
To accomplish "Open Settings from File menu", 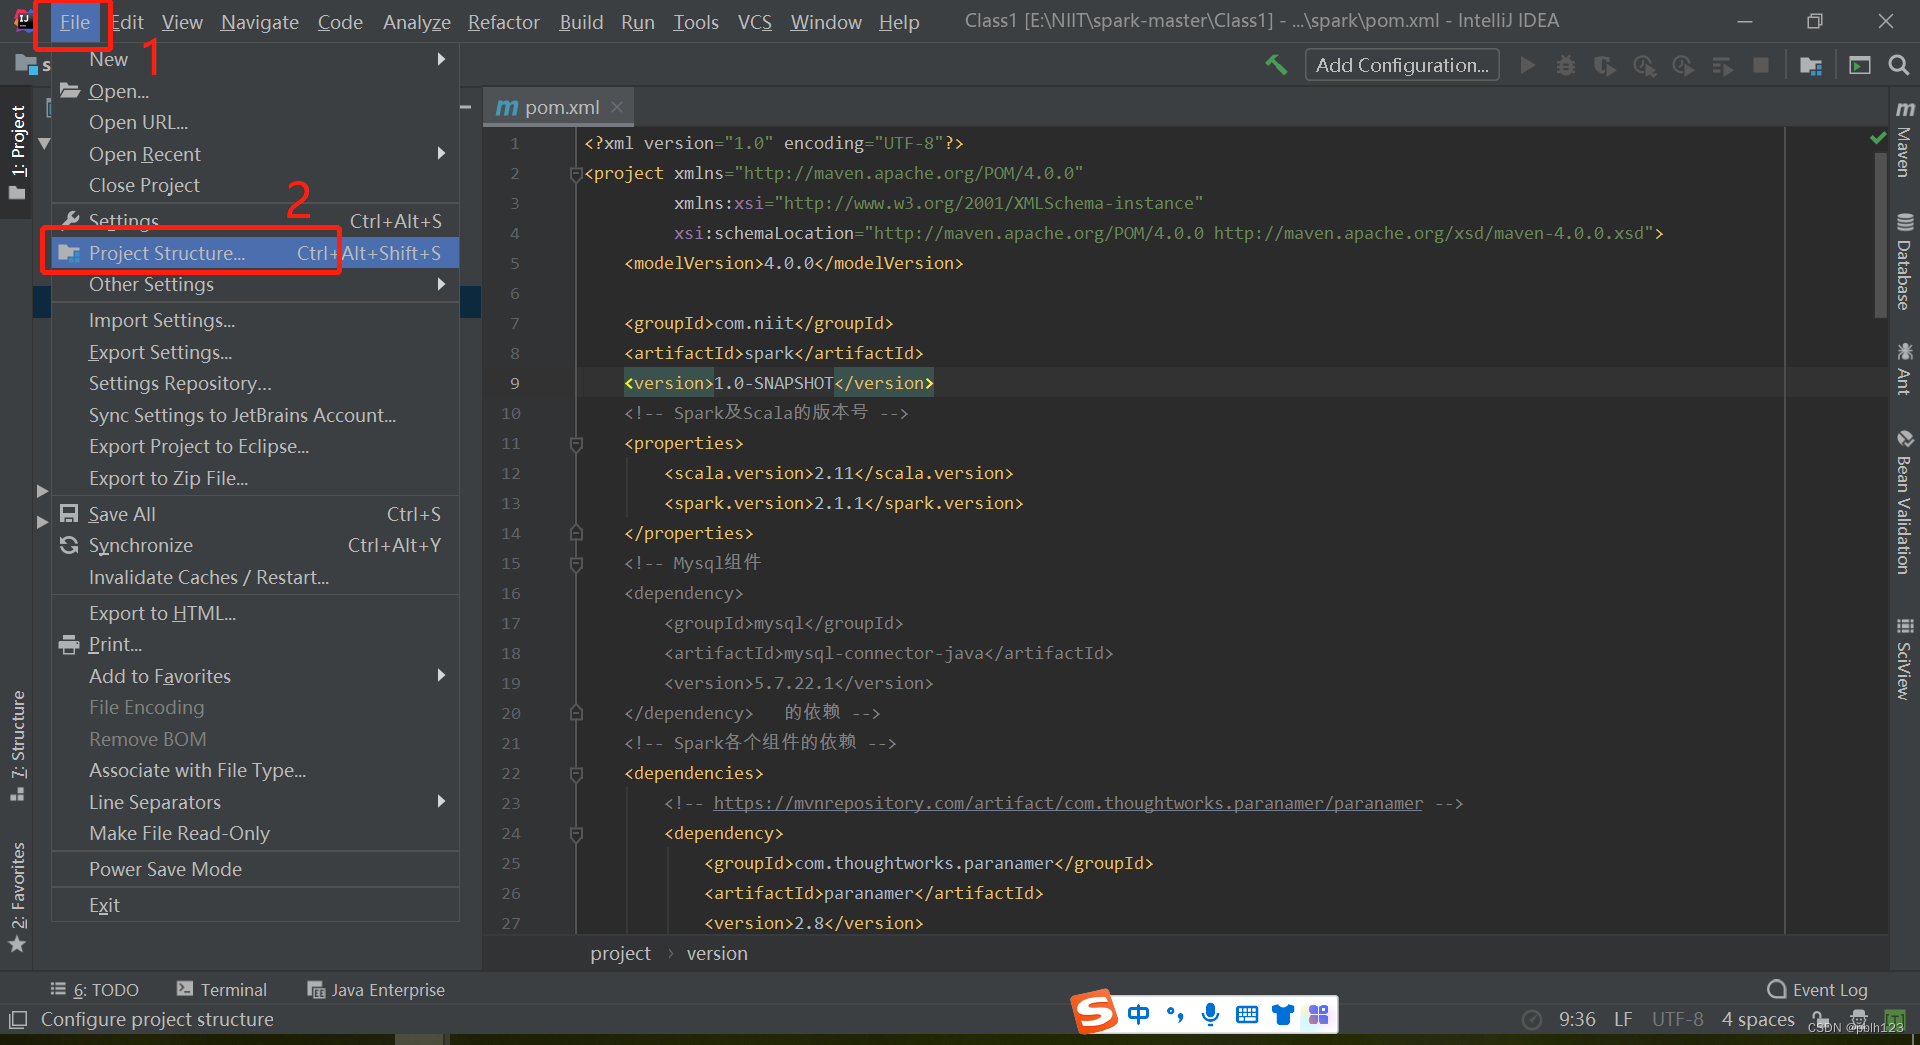I will (255, 221).
